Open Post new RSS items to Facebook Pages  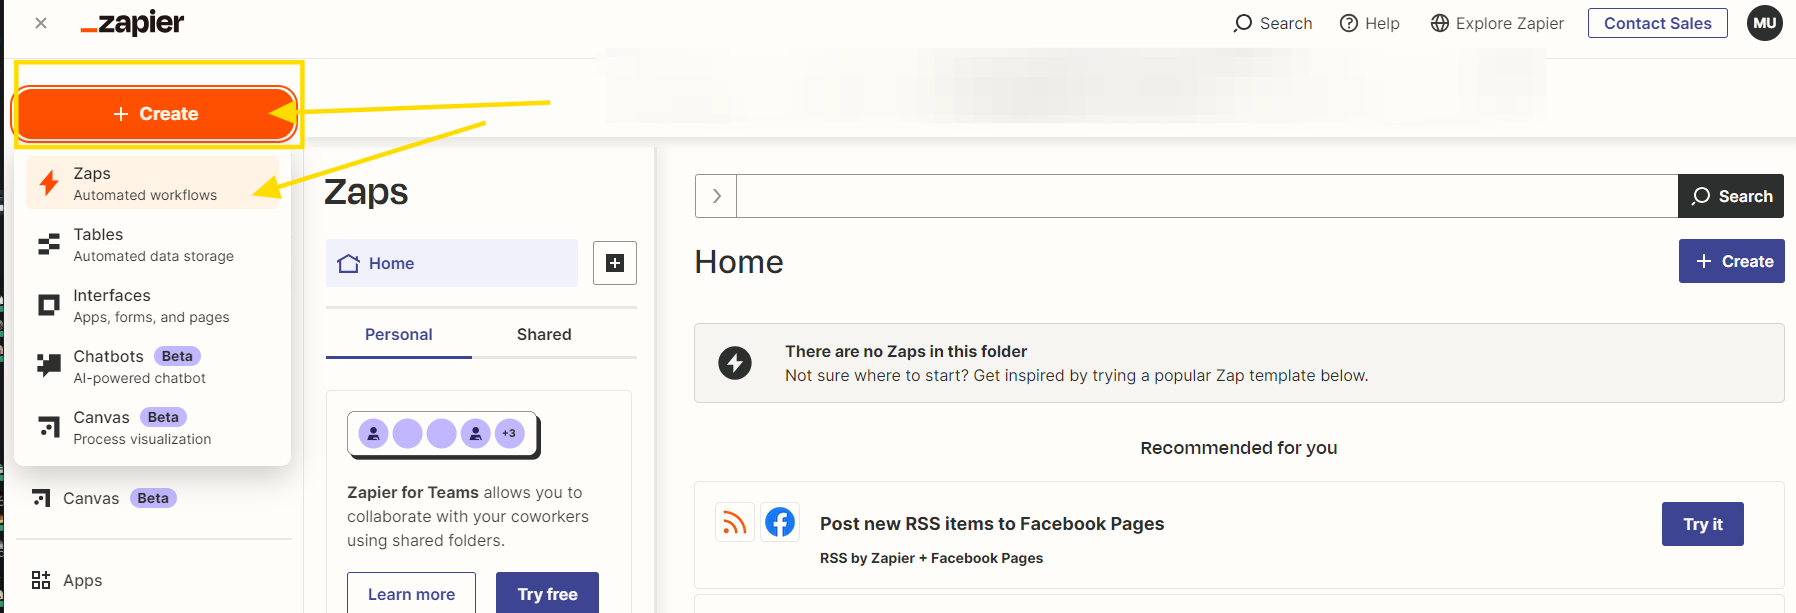(x=992, y=524)
